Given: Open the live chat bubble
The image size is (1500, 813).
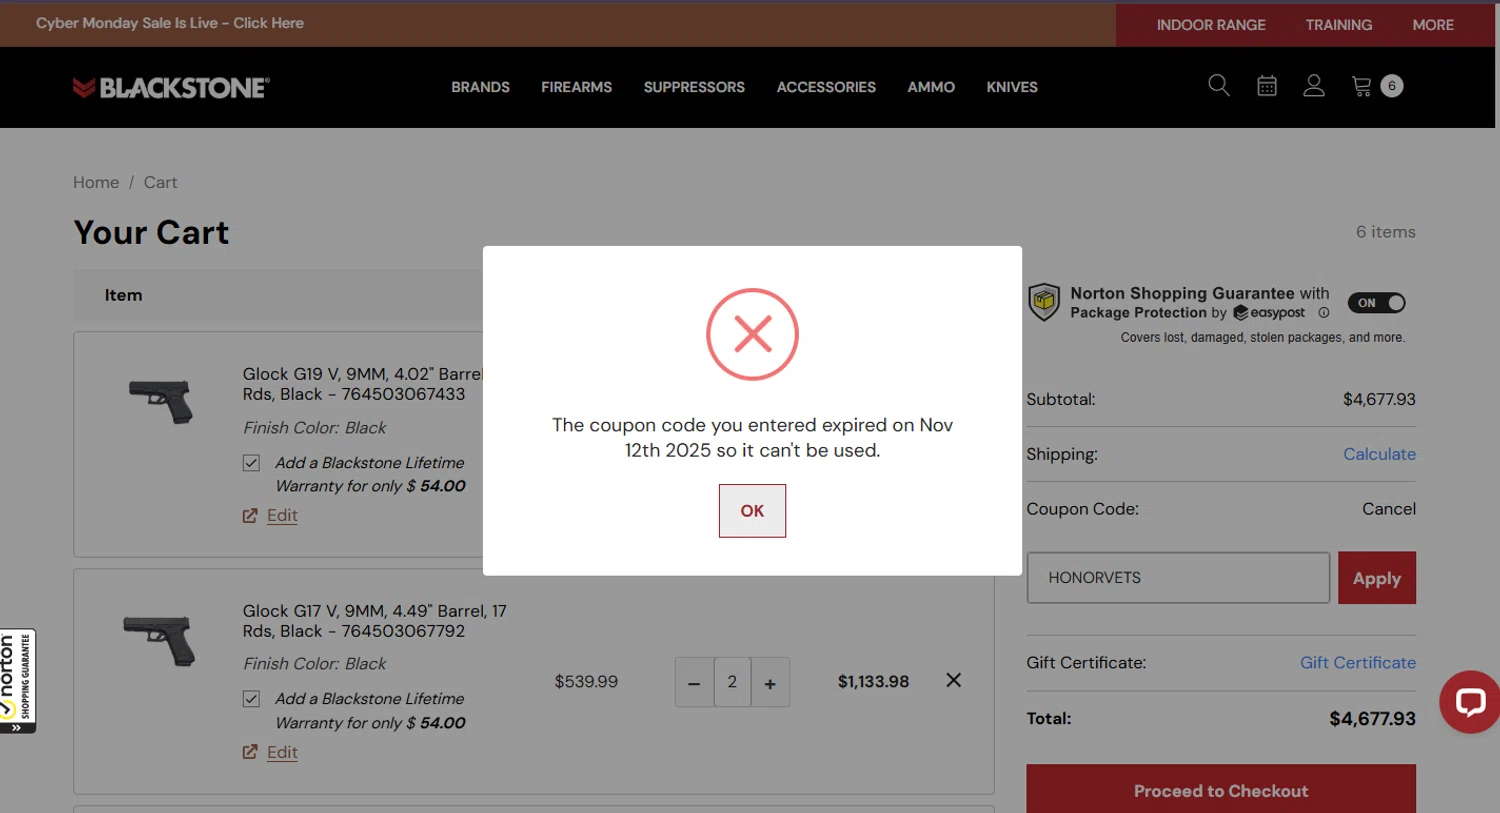Looking at the screenshot, I should tap(1470, 702).
